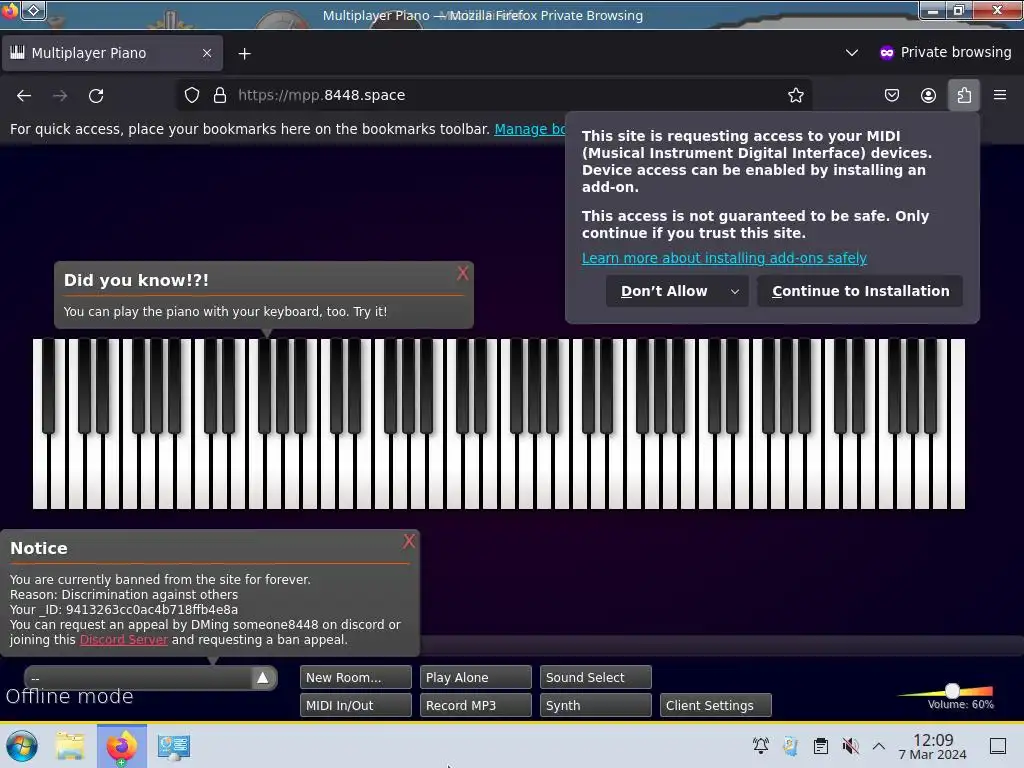Click the Windows-style start menu orb
1024x768 pixels.
click(x=22, y=746)
